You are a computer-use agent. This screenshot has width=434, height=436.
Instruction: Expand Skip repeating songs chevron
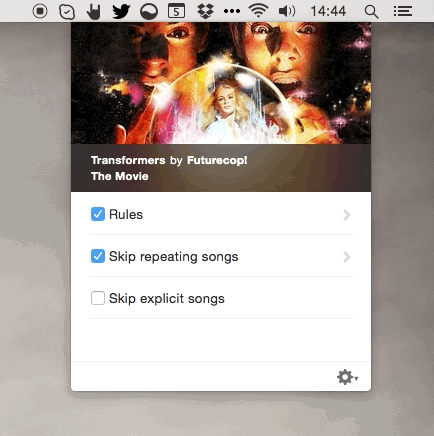tap(347, 257)
